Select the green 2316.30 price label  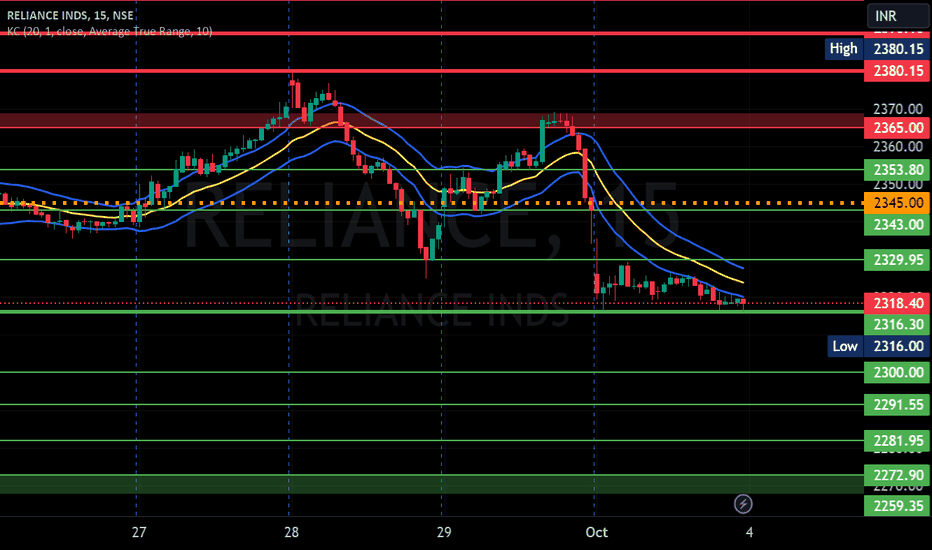pos(897,325)
